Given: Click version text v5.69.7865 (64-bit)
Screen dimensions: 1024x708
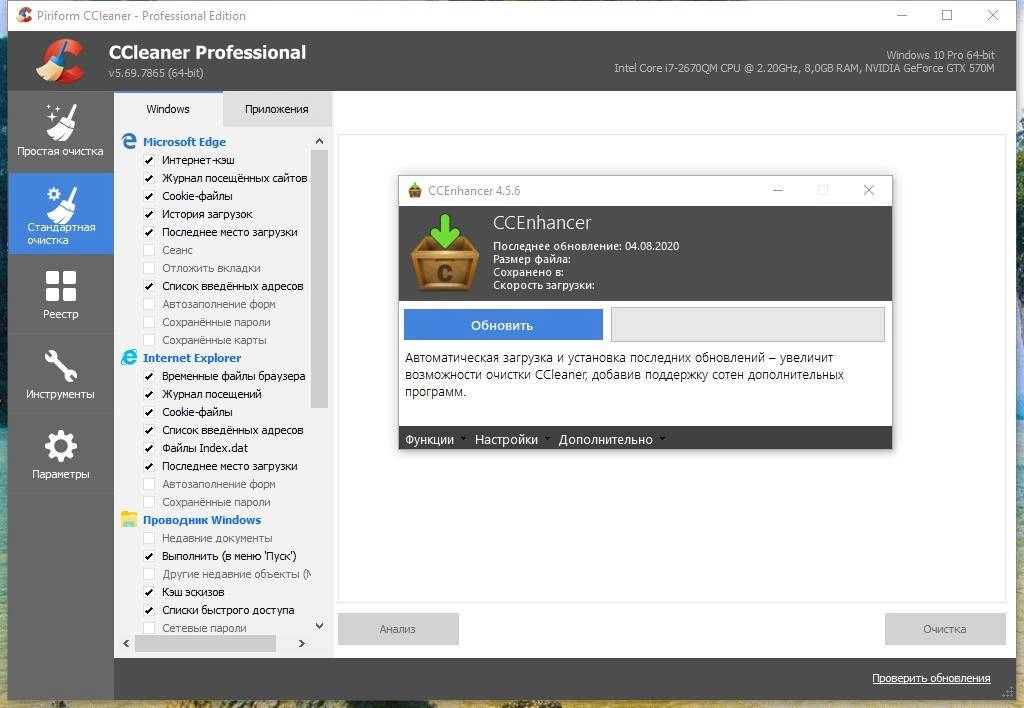Looking at the screenshot, I should point(156,72).
